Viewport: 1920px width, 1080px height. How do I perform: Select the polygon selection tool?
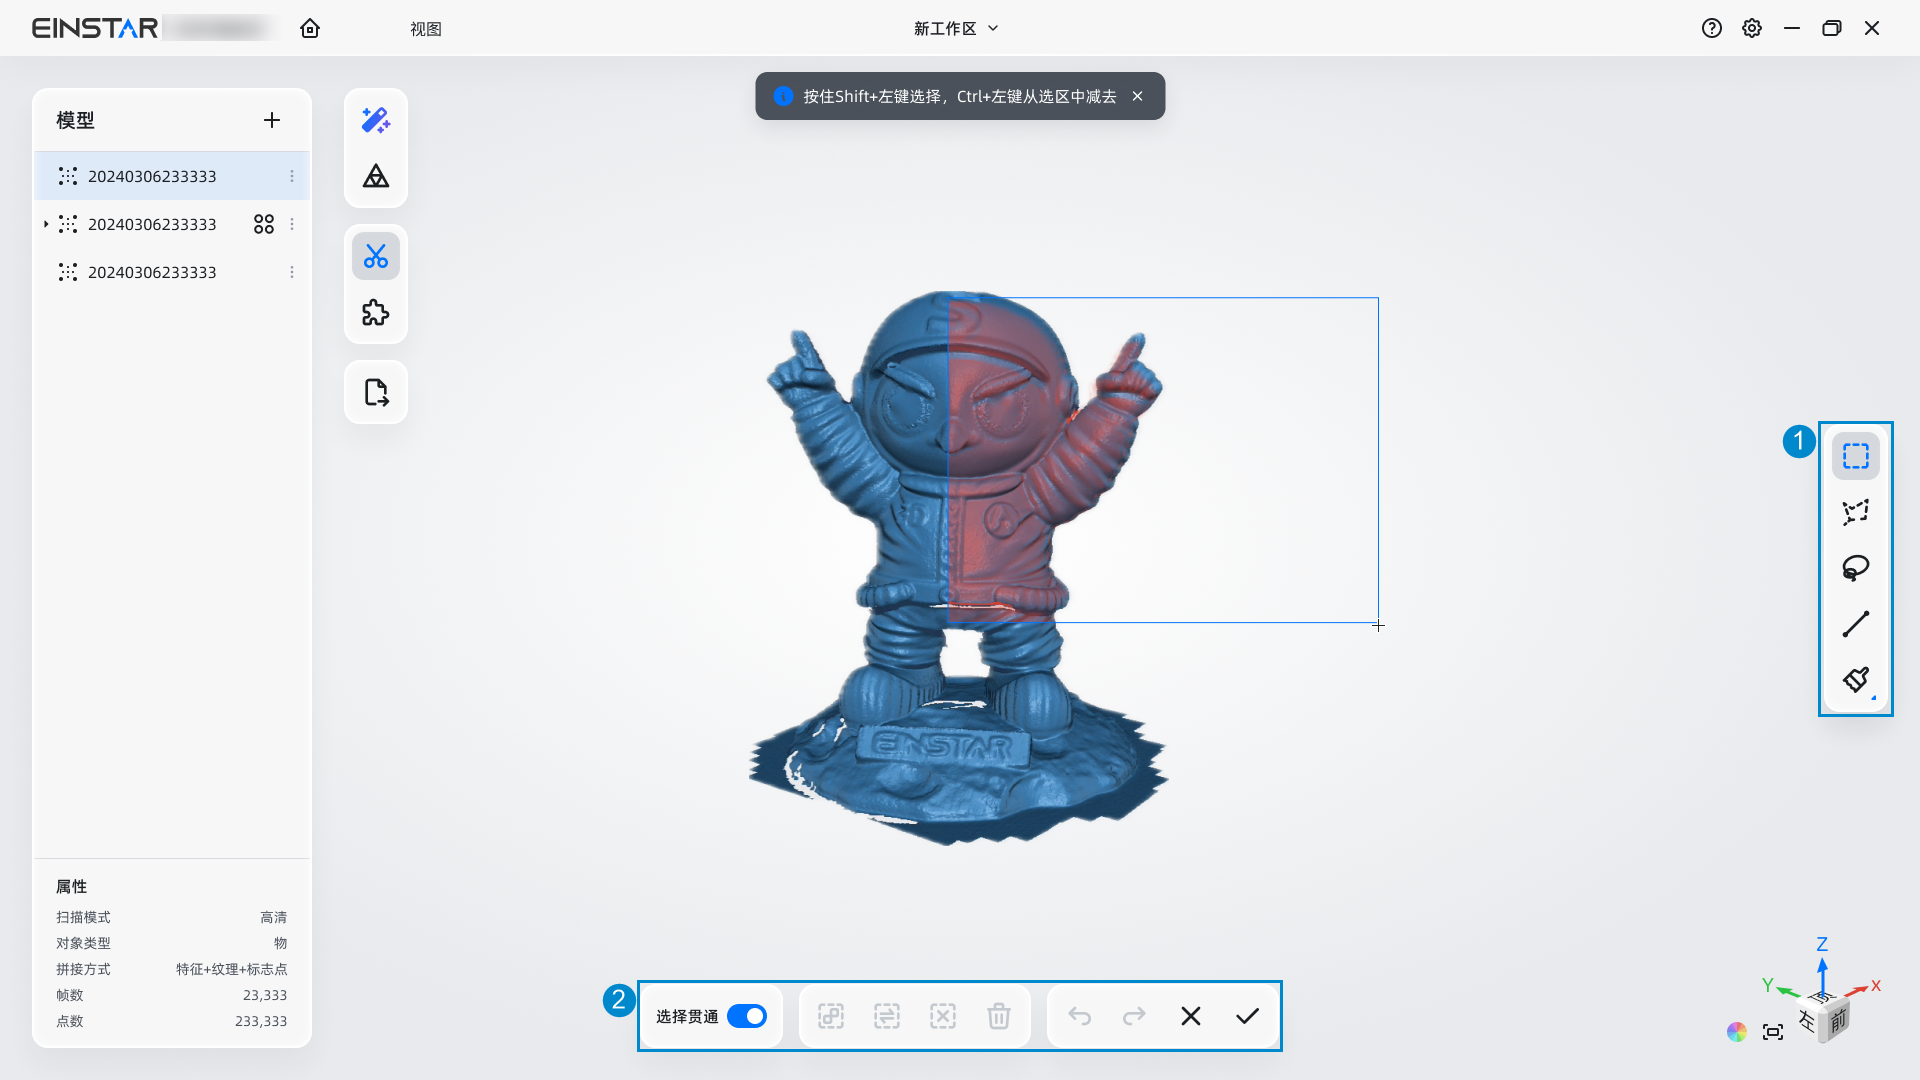pyautogui.click(x=1856, y=512)
